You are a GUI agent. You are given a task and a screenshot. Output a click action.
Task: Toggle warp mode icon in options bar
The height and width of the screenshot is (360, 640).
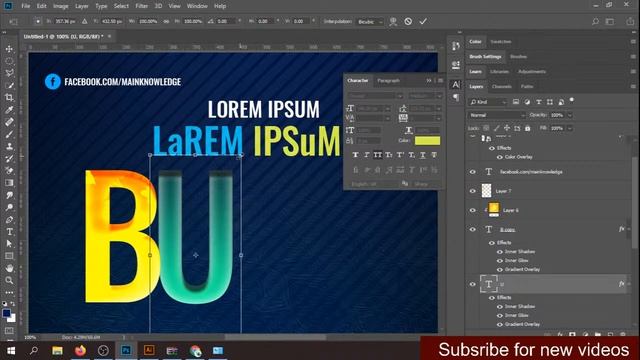[x=393, y=21]
